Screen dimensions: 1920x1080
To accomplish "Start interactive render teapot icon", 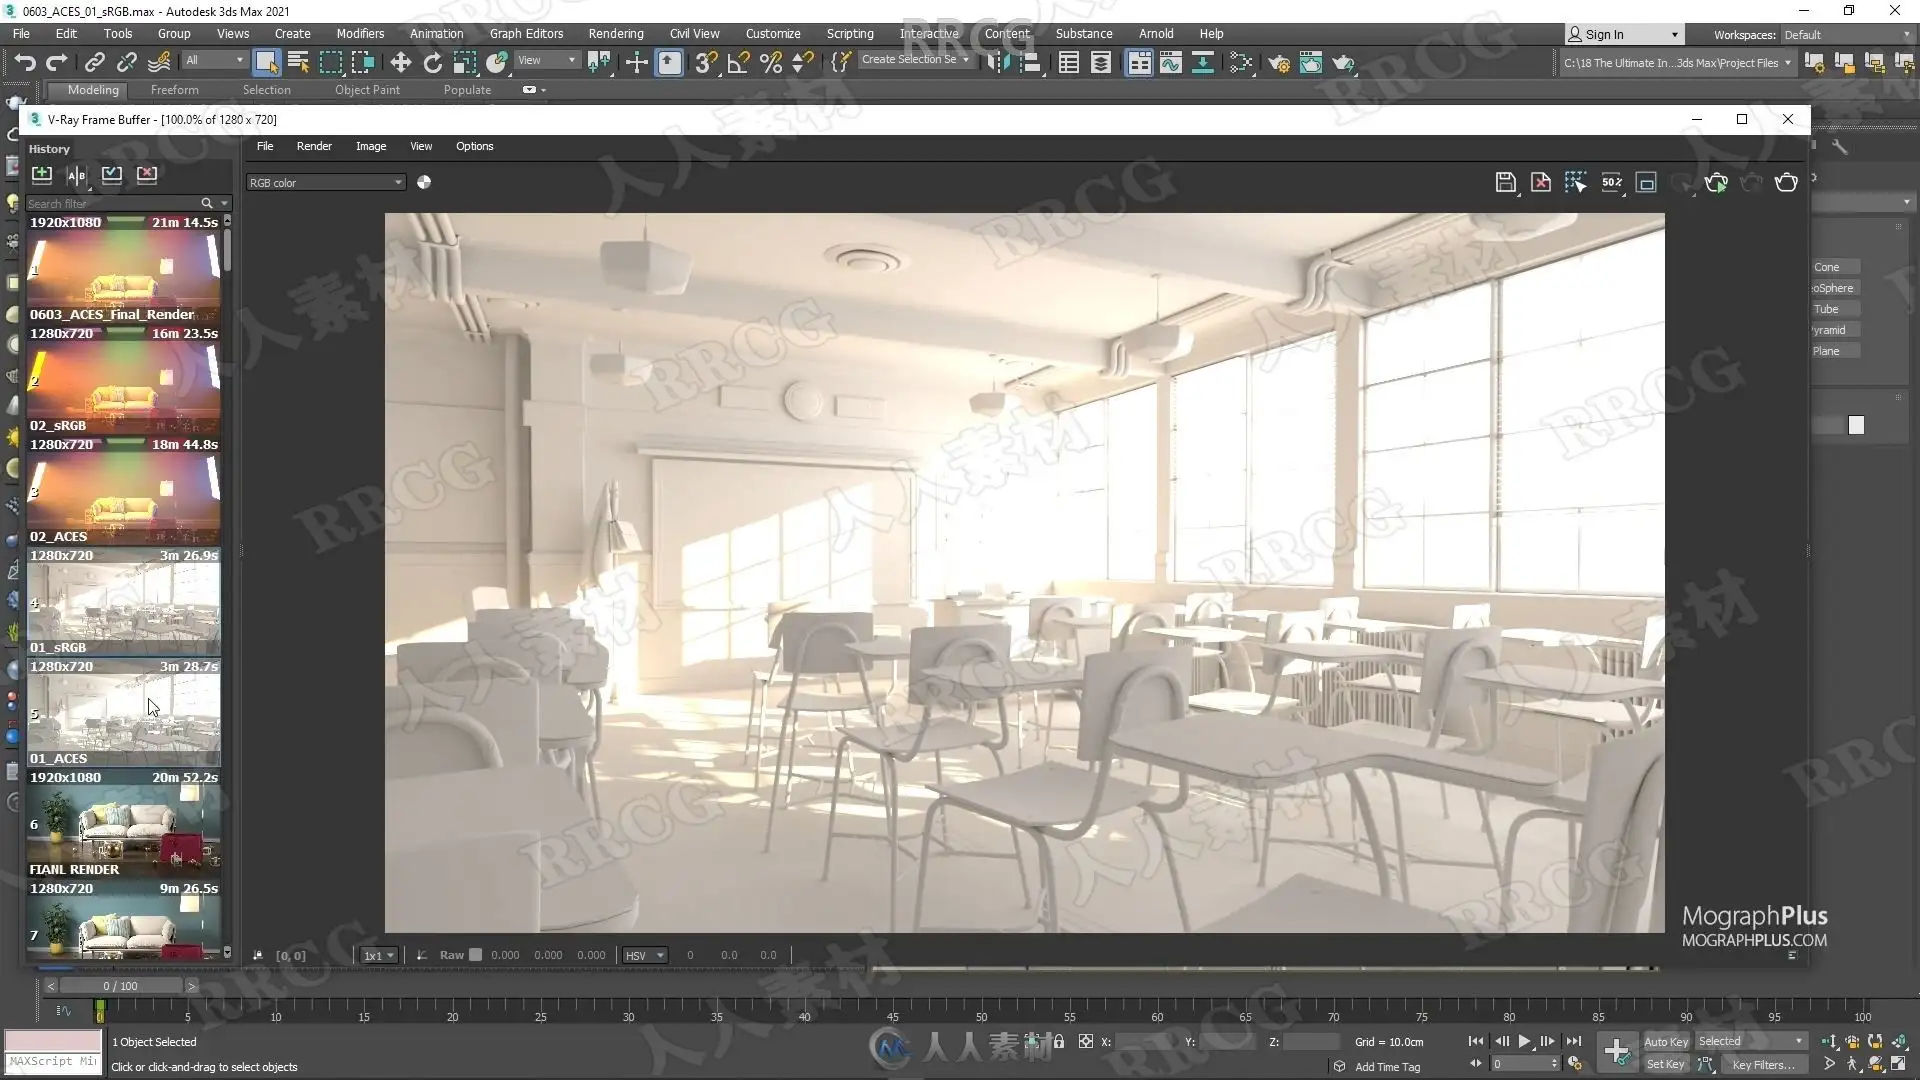I will (x=1716, y=182).
